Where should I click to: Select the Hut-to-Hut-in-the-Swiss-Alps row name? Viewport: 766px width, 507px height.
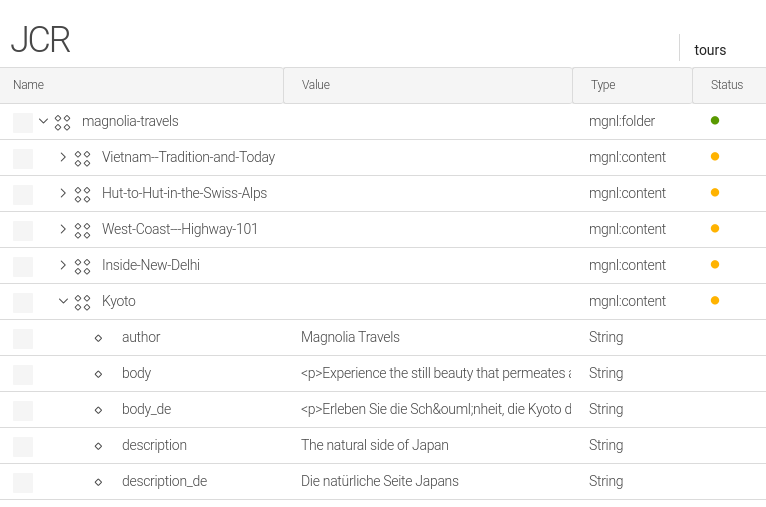185,193
